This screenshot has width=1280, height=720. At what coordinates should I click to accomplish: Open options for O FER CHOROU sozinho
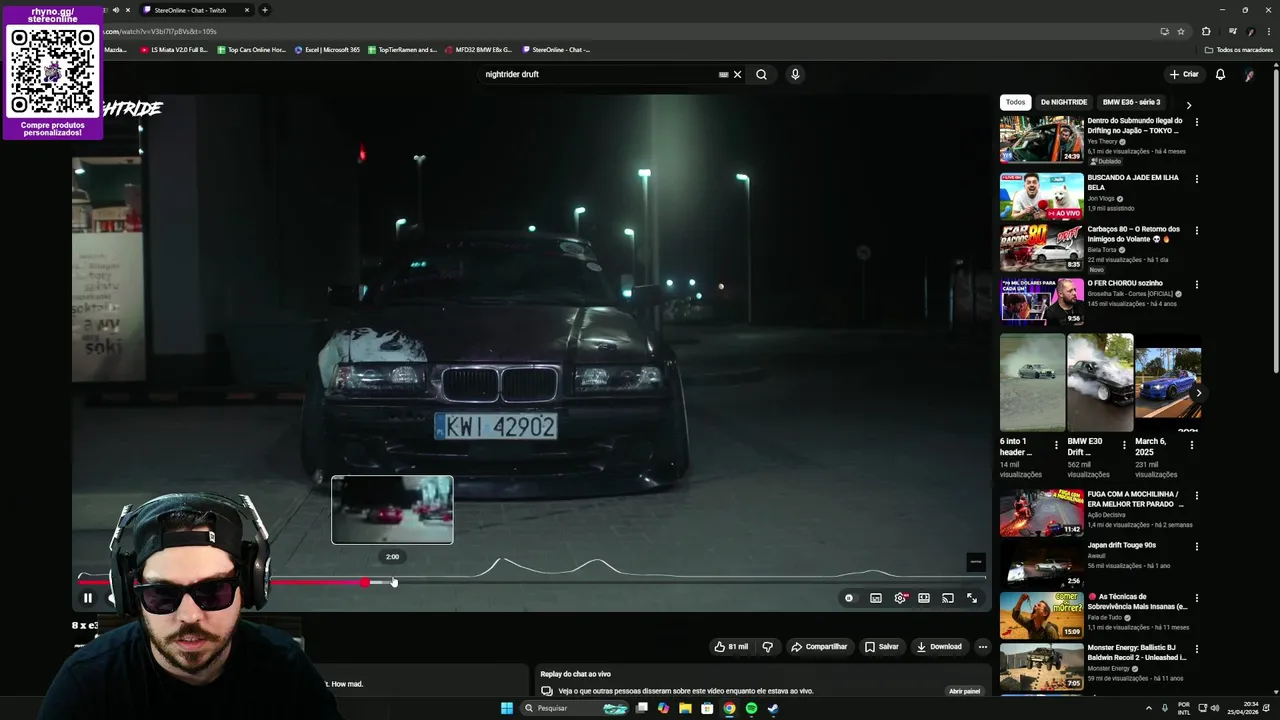(x=1197, y=285)
